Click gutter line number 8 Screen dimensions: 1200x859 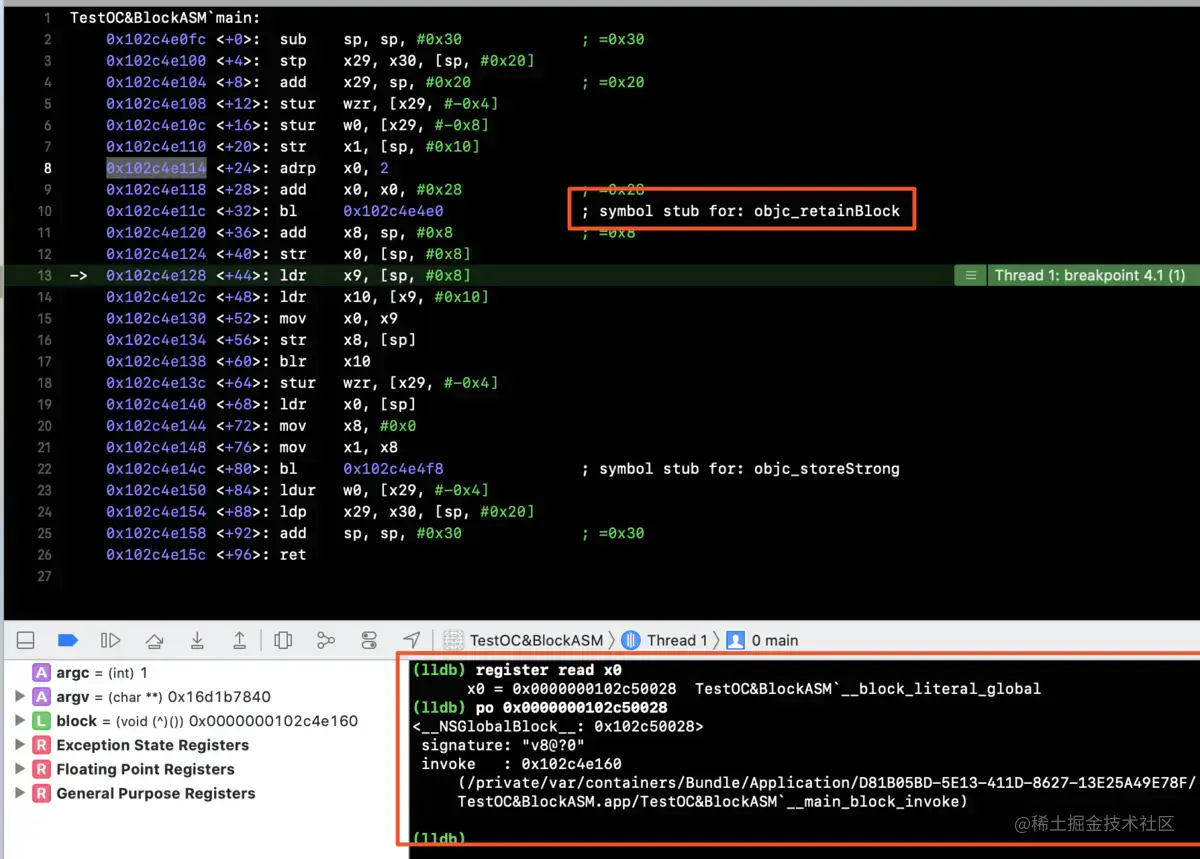point(47,168)
